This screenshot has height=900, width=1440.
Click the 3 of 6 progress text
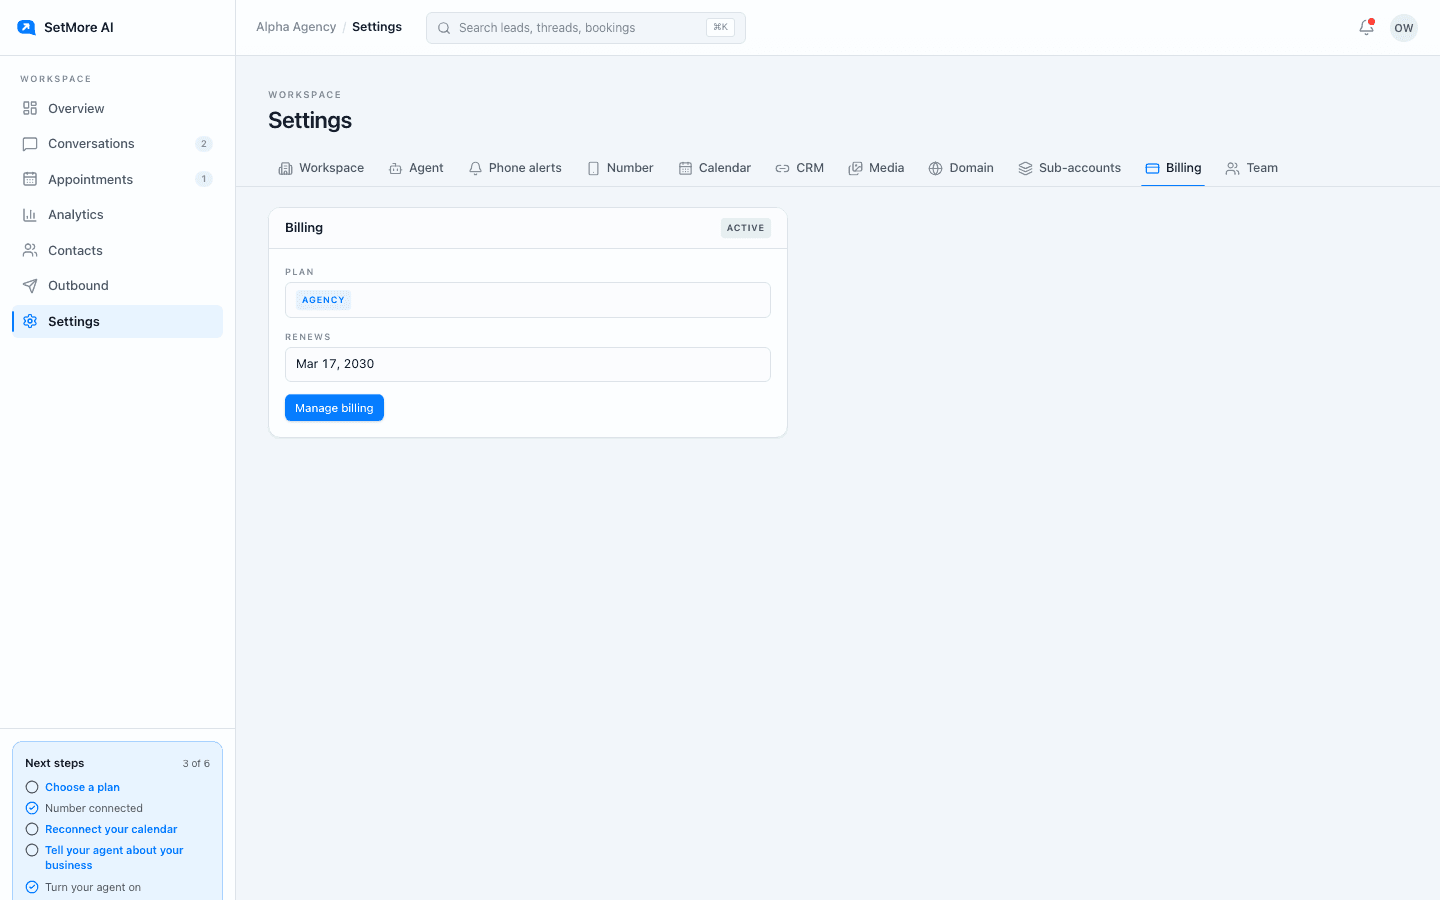click(x=196, y=763)
